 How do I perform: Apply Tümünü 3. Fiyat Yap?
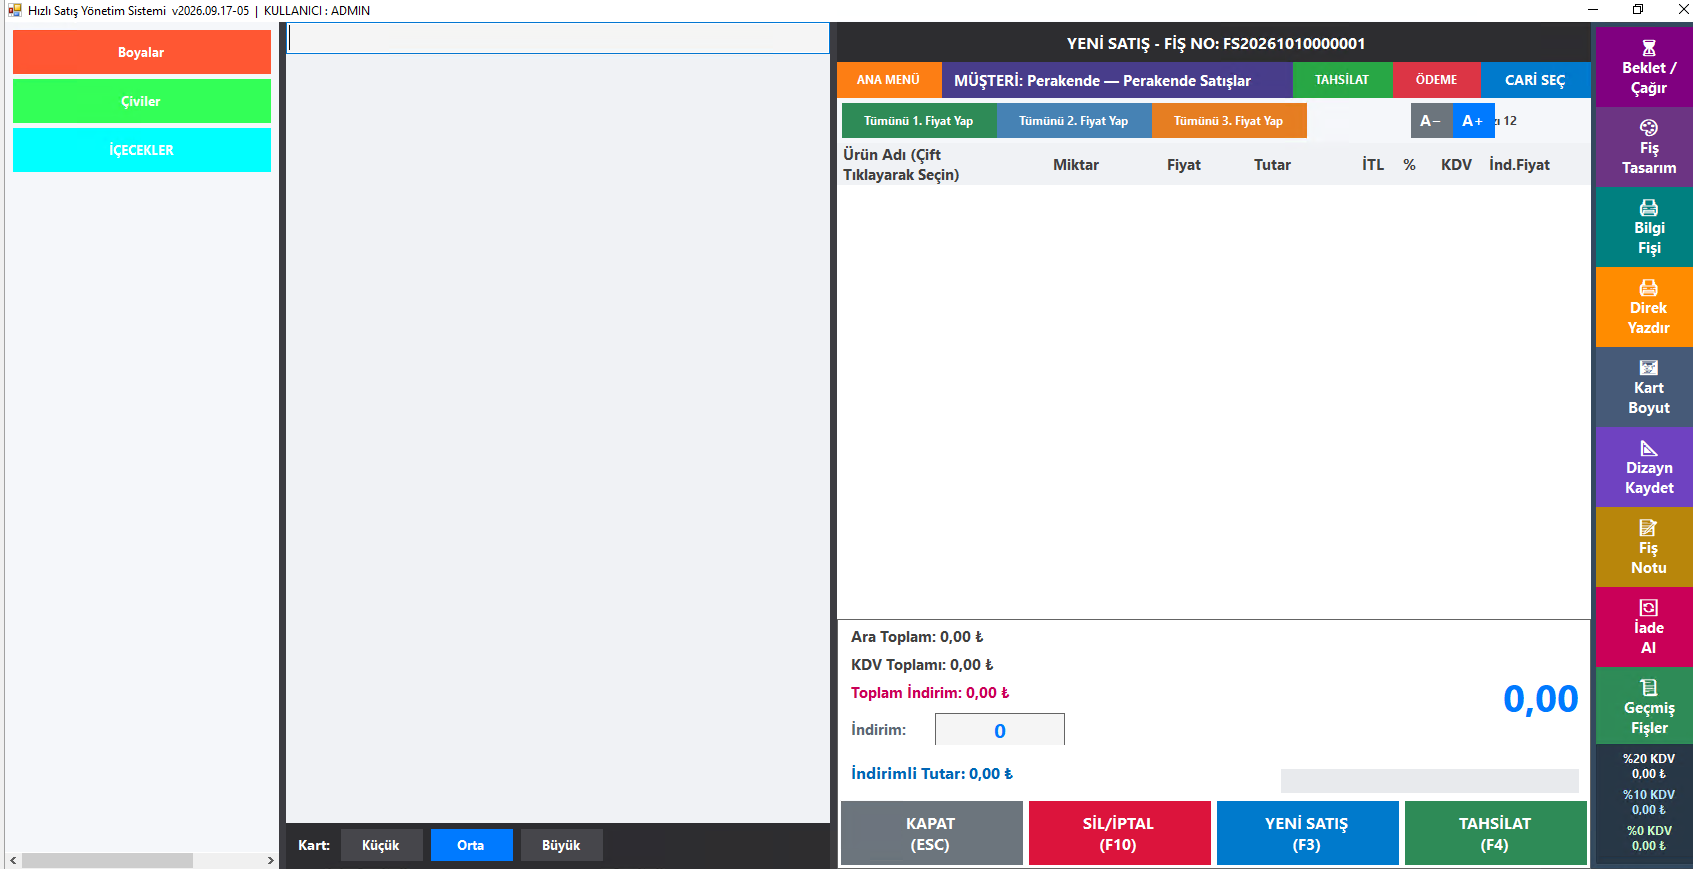pyautogui.click(x=1229, y=121)
